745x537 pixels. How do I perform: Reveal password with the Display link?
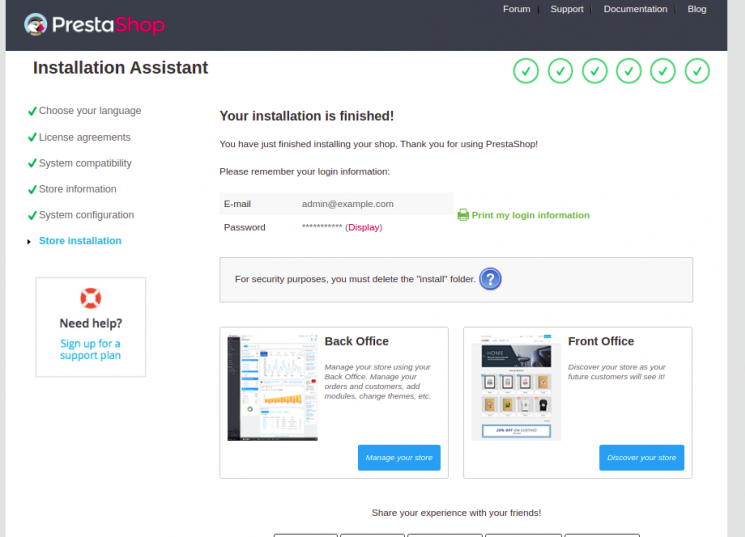[x=364, y=228]
